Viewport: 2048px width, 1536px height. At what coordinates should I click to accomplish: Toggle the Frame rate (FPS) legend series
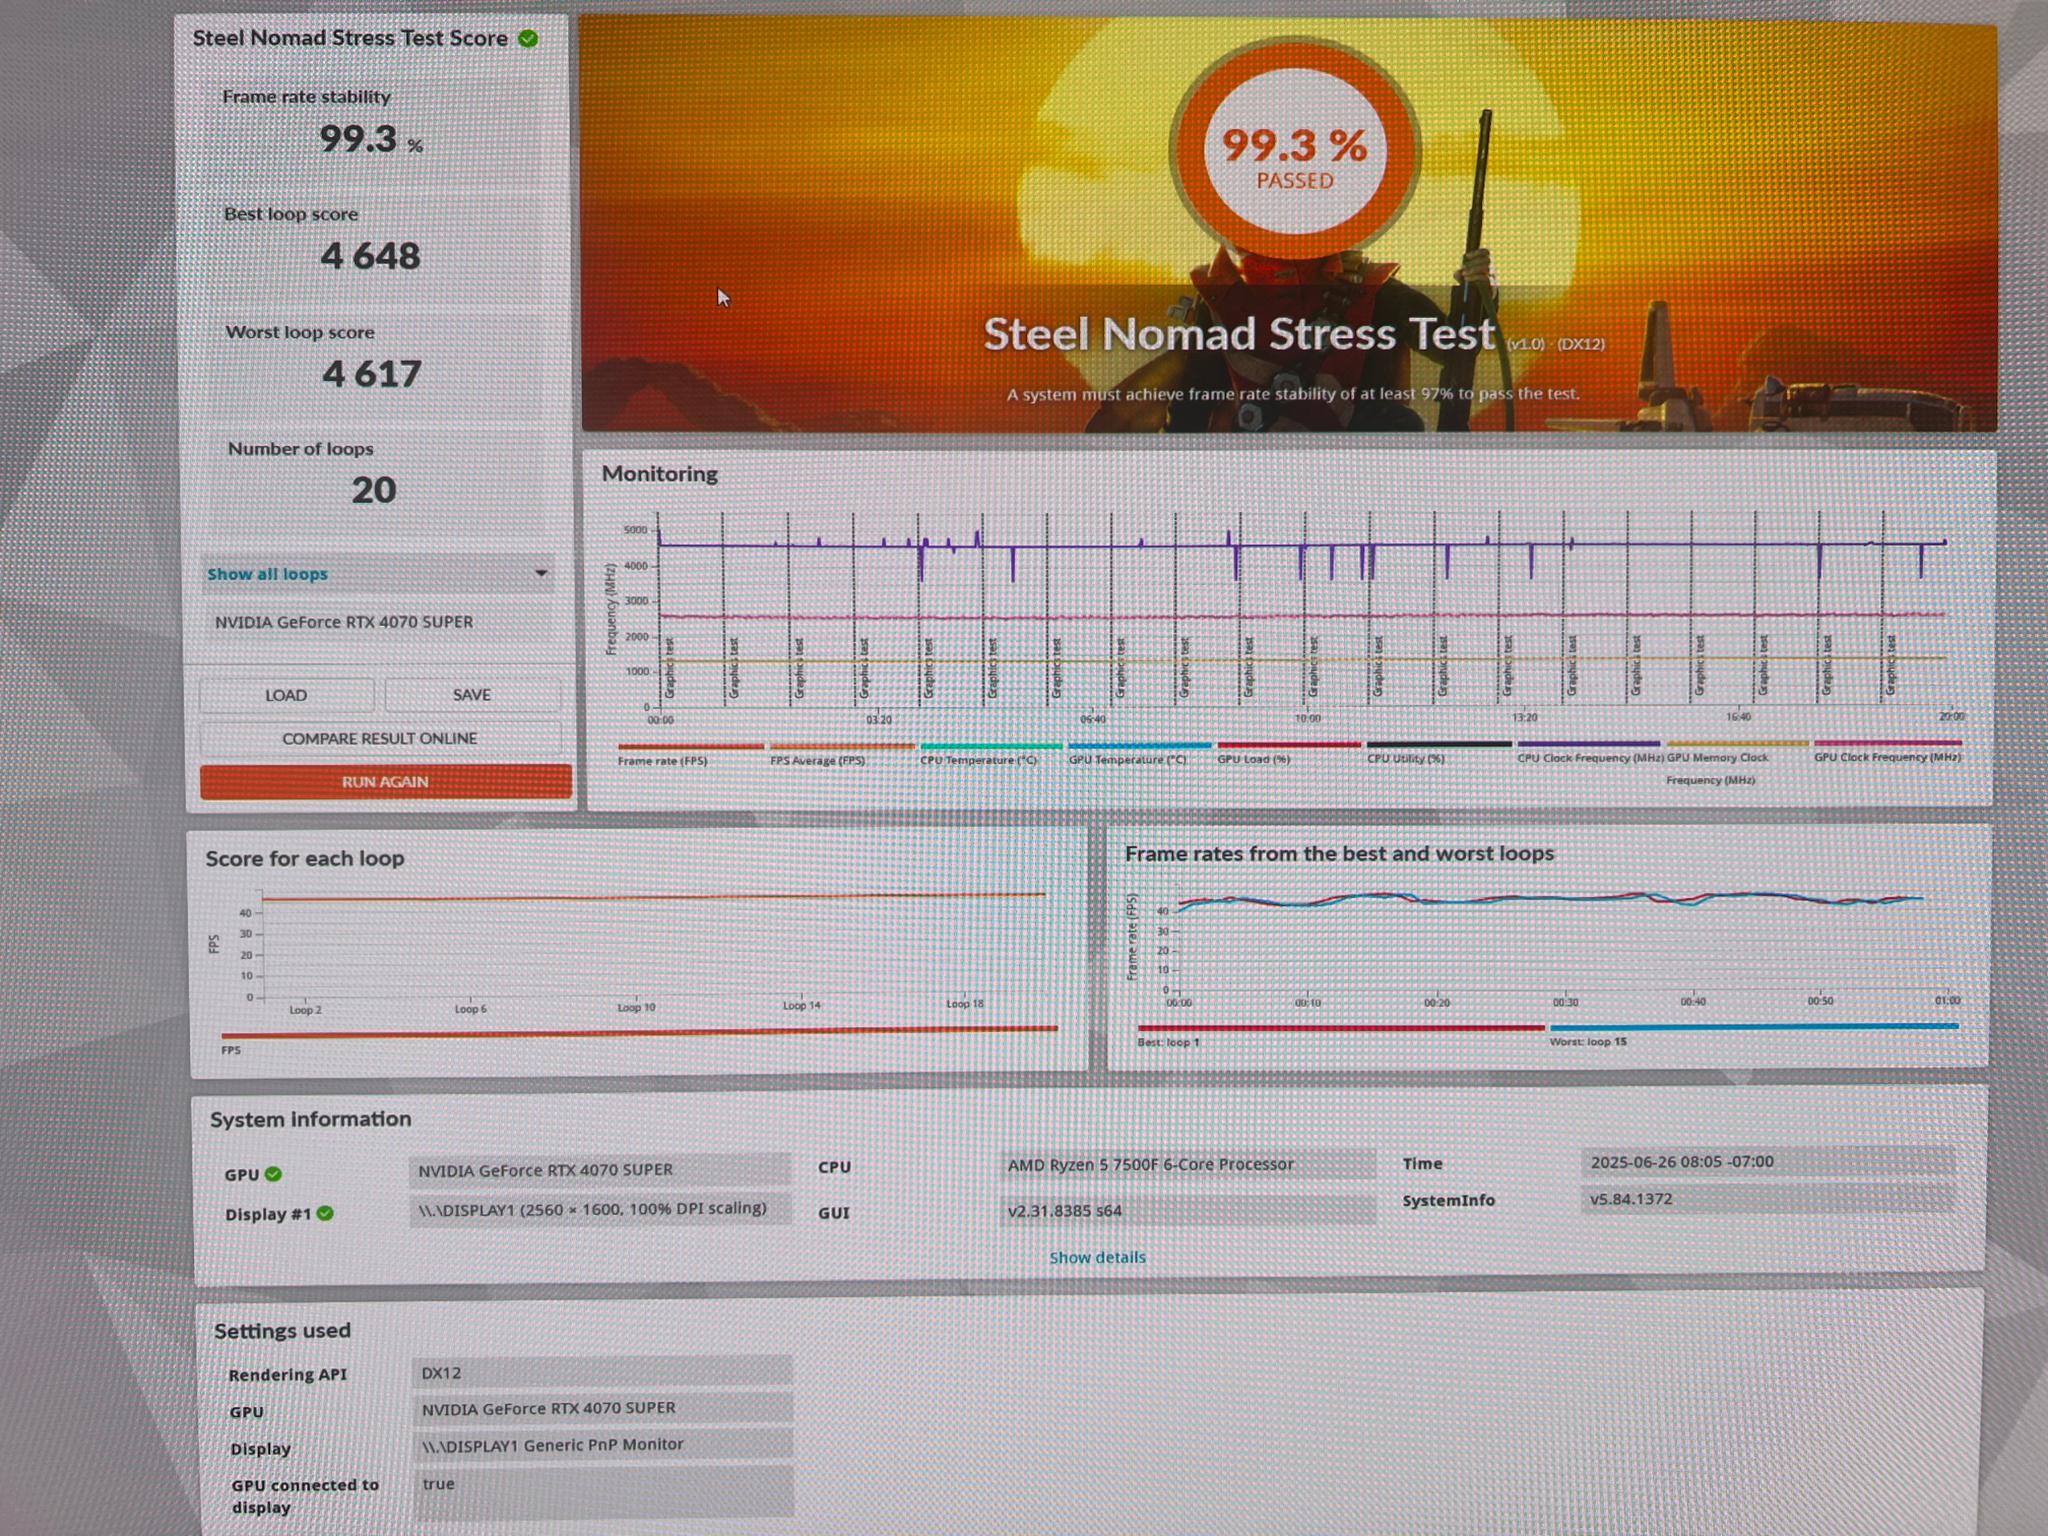(x=691, y=754)
